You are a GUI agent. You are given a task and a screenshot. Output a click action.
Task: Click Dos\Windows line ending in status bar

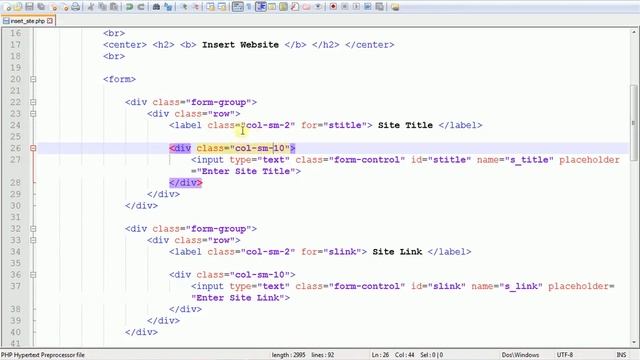coord(520,355)
